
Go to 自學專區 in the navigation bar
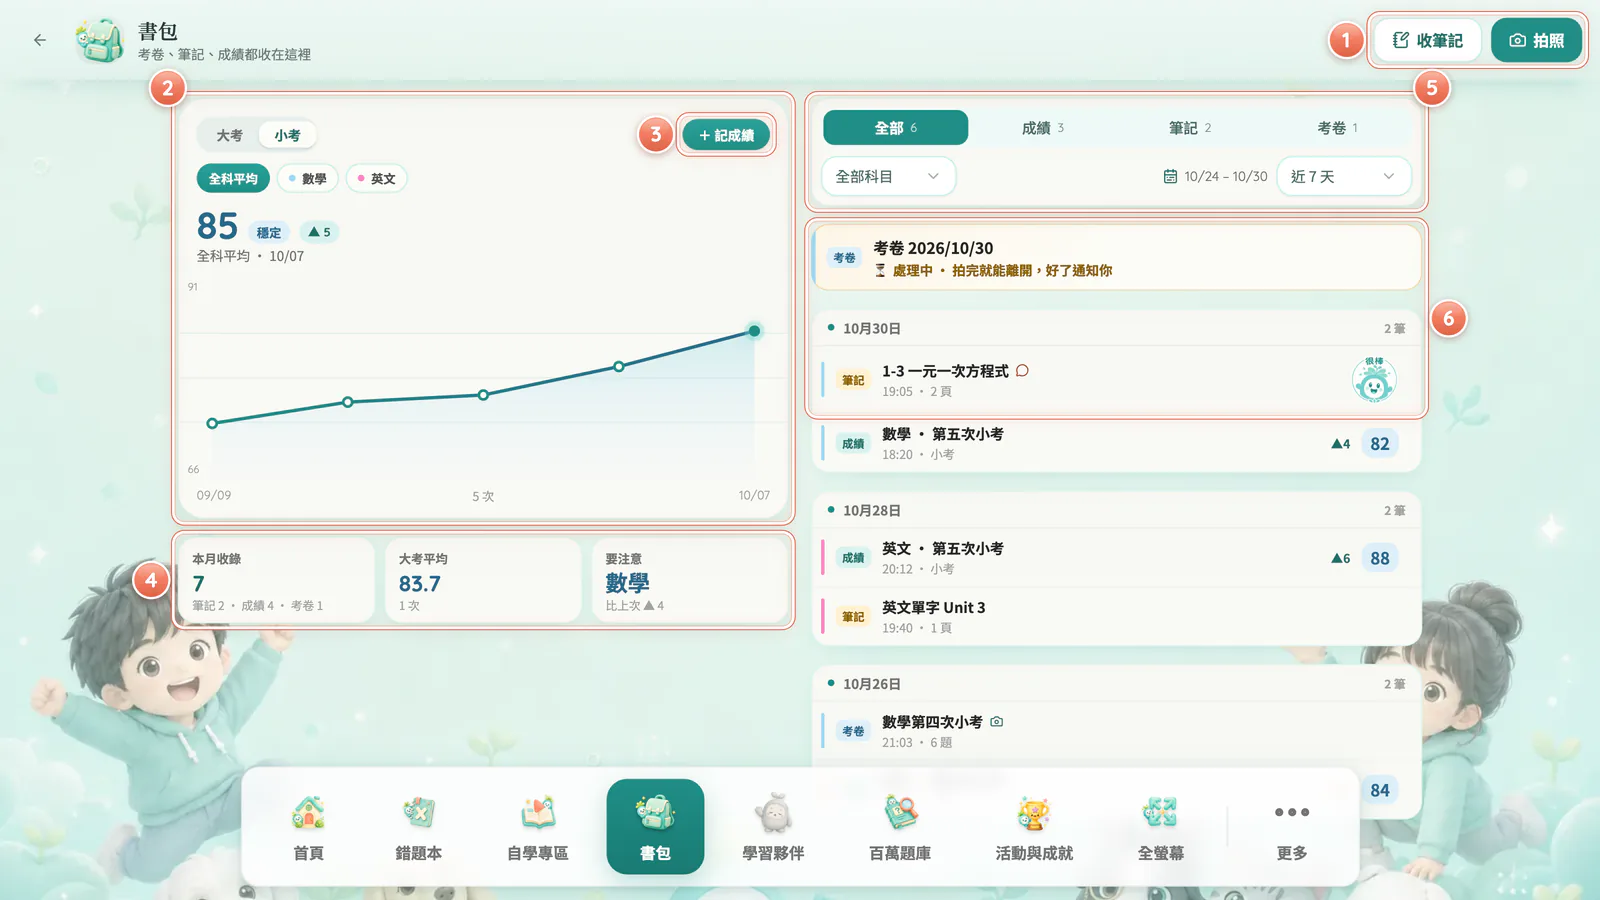point(538,827)
